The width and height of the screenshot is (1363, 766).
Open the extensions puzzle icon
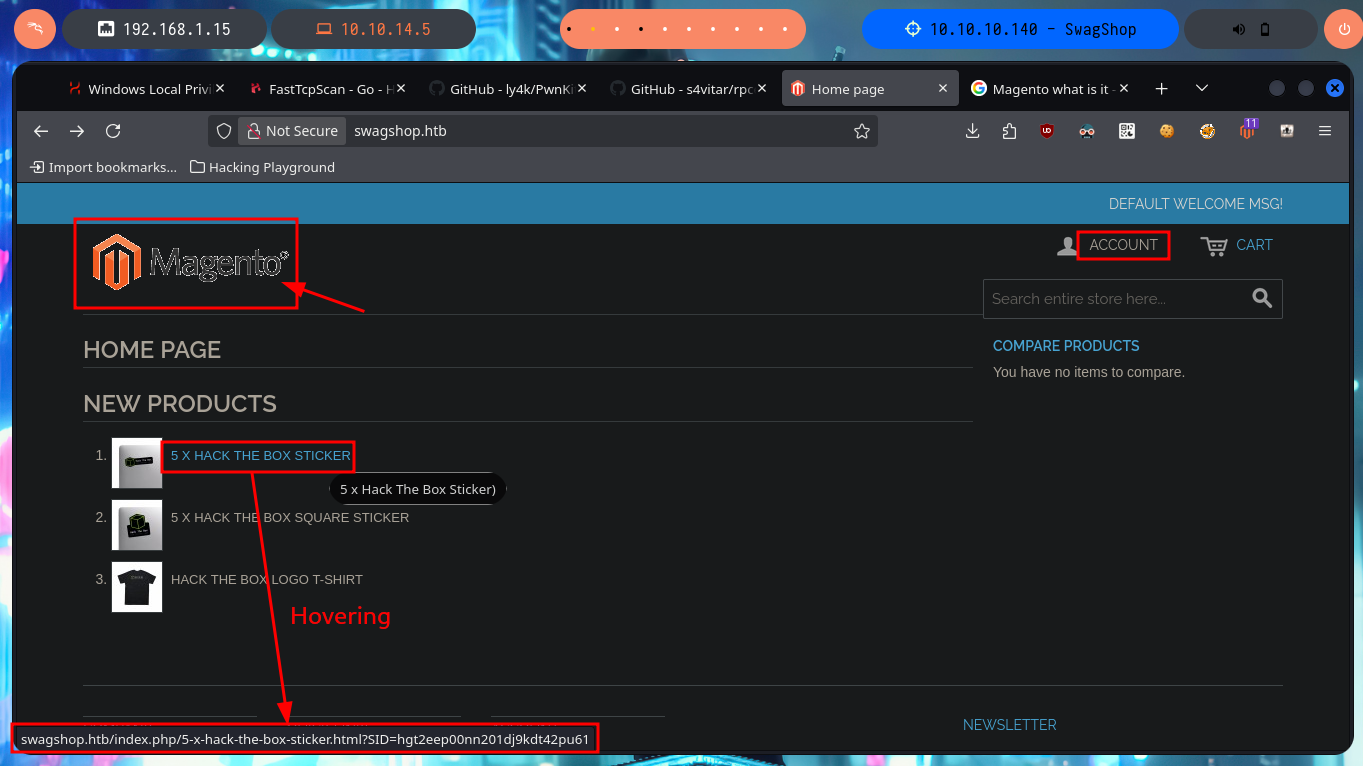tap(1009, 131)
